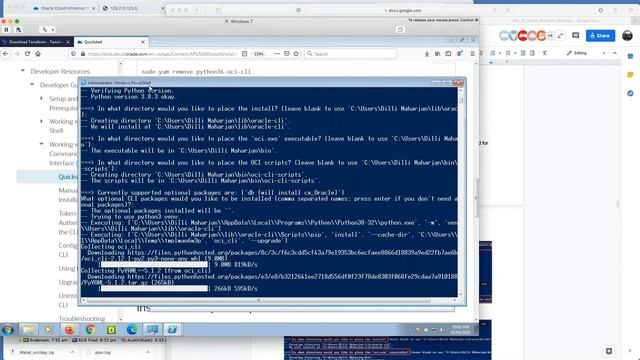Open the green D app on taskbar

111,329
